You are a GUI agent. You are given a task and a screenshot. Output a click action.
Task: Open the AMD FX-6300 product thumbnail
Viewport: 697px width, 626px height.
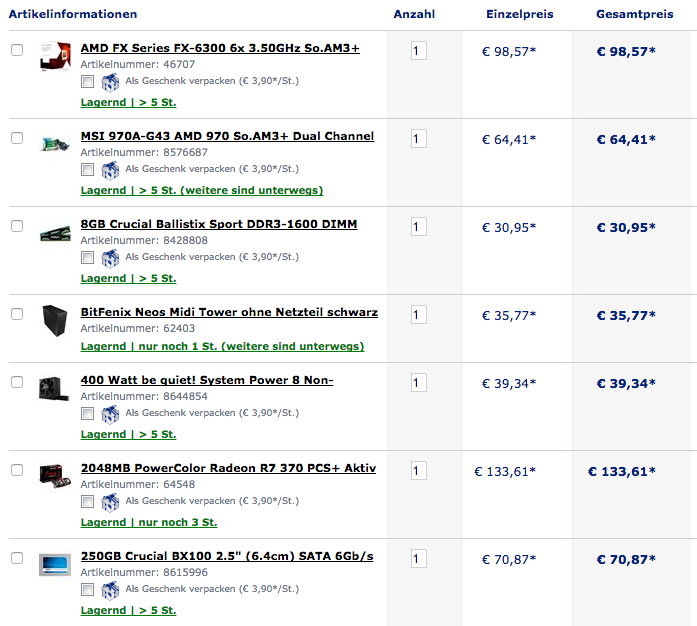55,56
